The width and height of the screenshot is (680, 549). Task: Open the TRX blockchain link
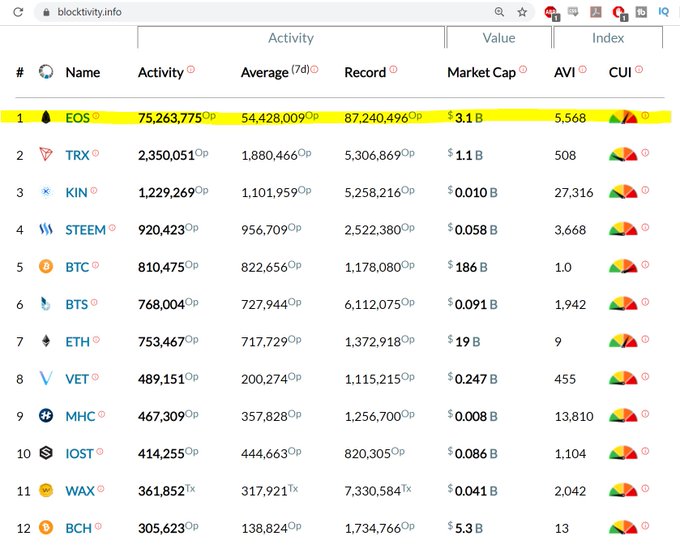[77, 155]
